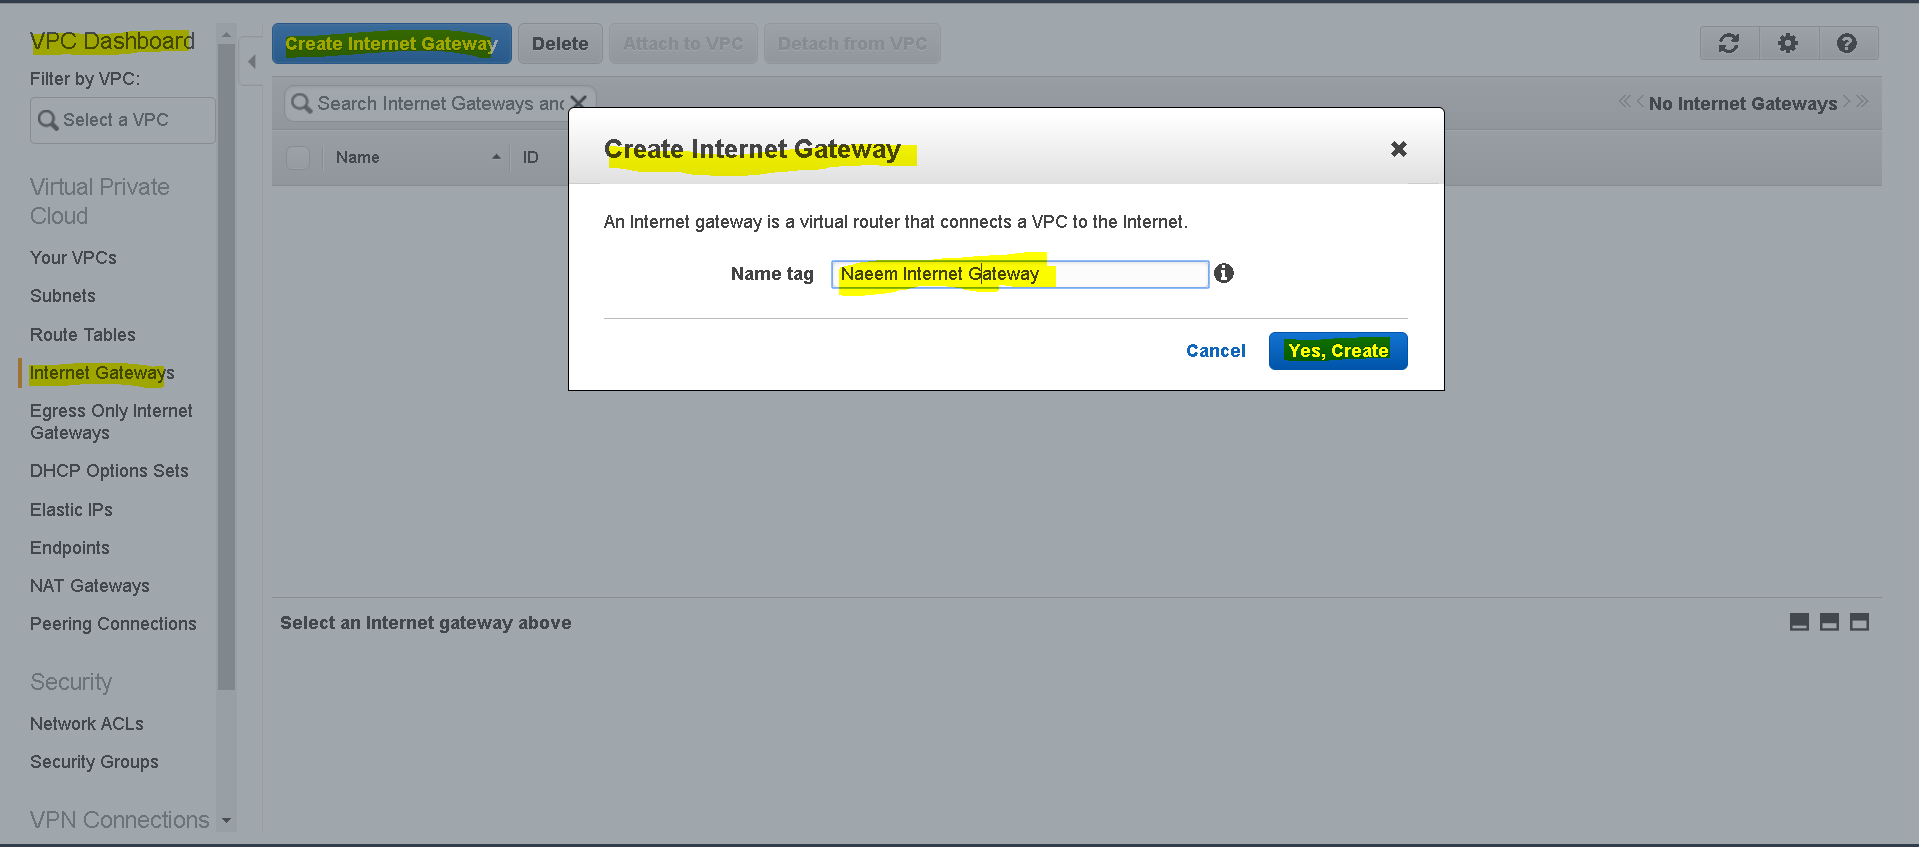Close the Create Internet Gateway dialog
This screenshot has width=1919, height=847.
(x=1399, y=149)
